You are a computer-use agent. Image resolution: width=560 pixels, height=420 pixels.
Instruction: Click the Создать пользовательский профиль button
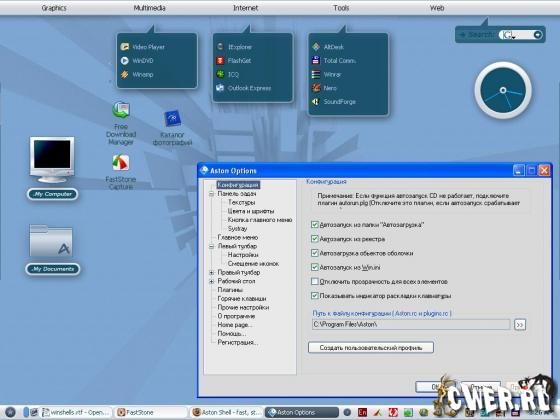371,348
